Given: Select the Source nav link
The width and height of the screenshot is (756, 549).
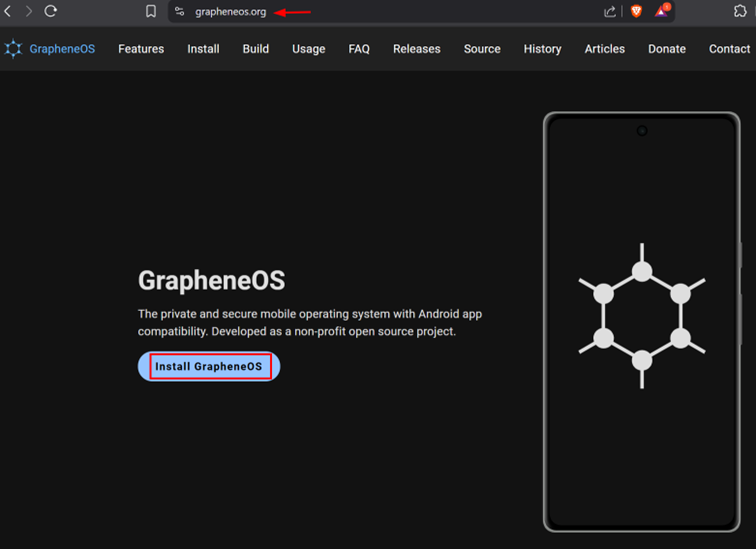Looking at the screenshot, I should point(482,49).
